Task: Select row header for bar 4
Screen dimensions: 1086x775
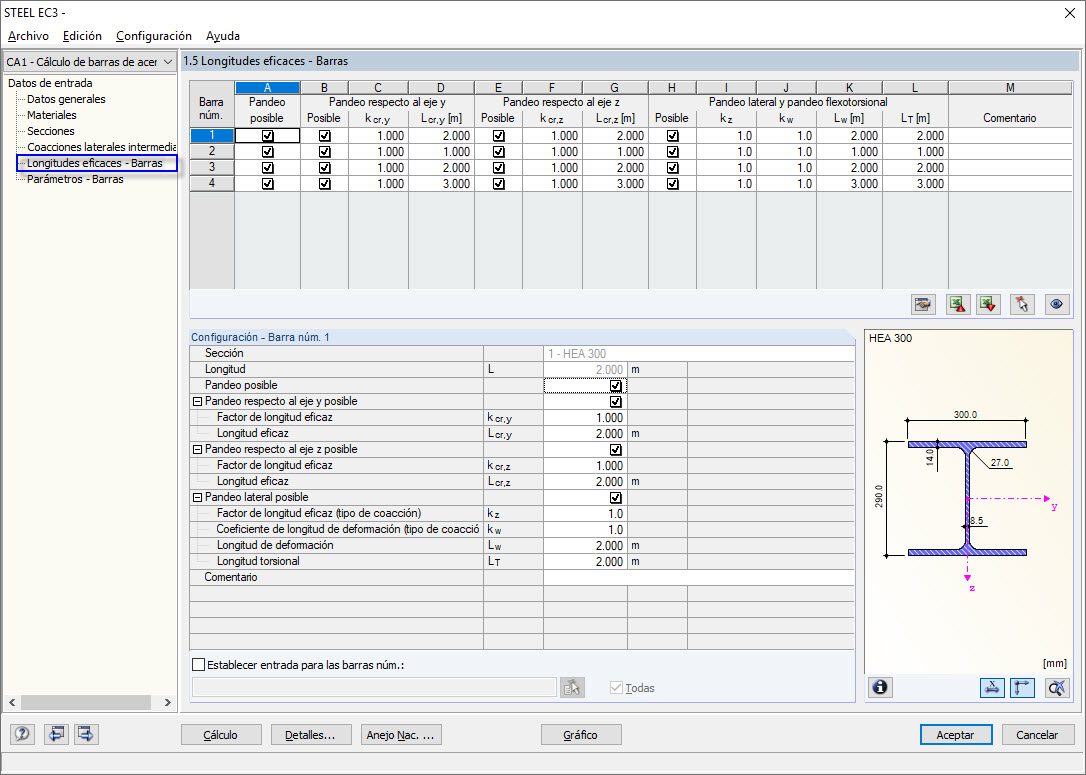Action: pos(212,184)
